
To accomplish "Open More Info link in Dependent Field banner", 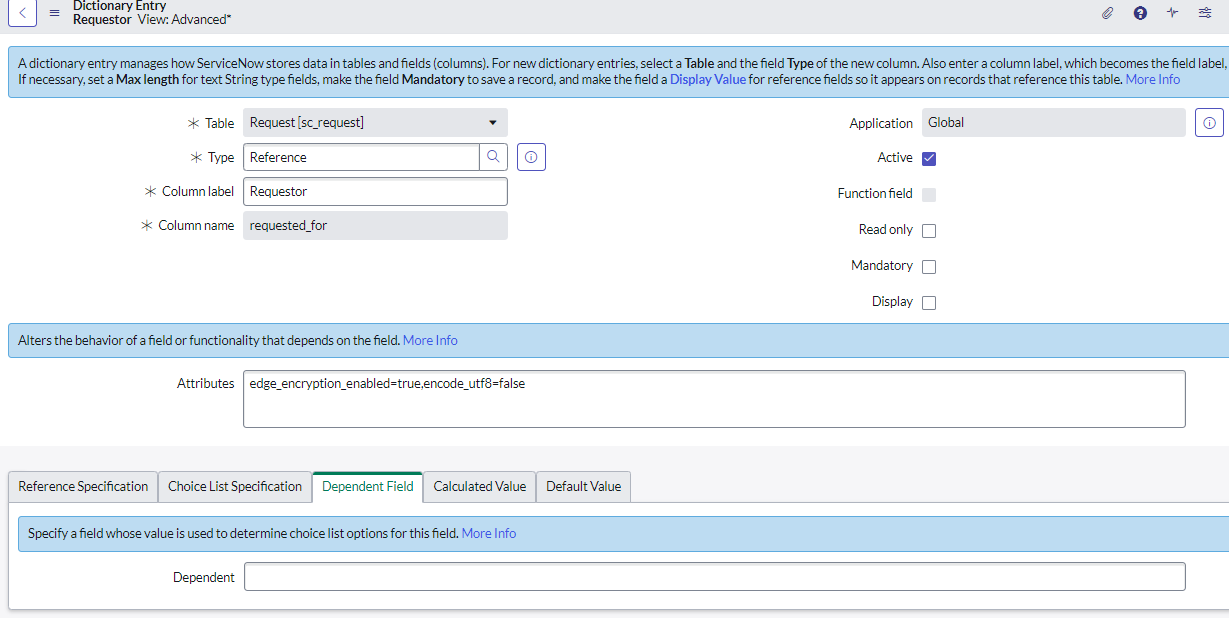I will (489, 533).
